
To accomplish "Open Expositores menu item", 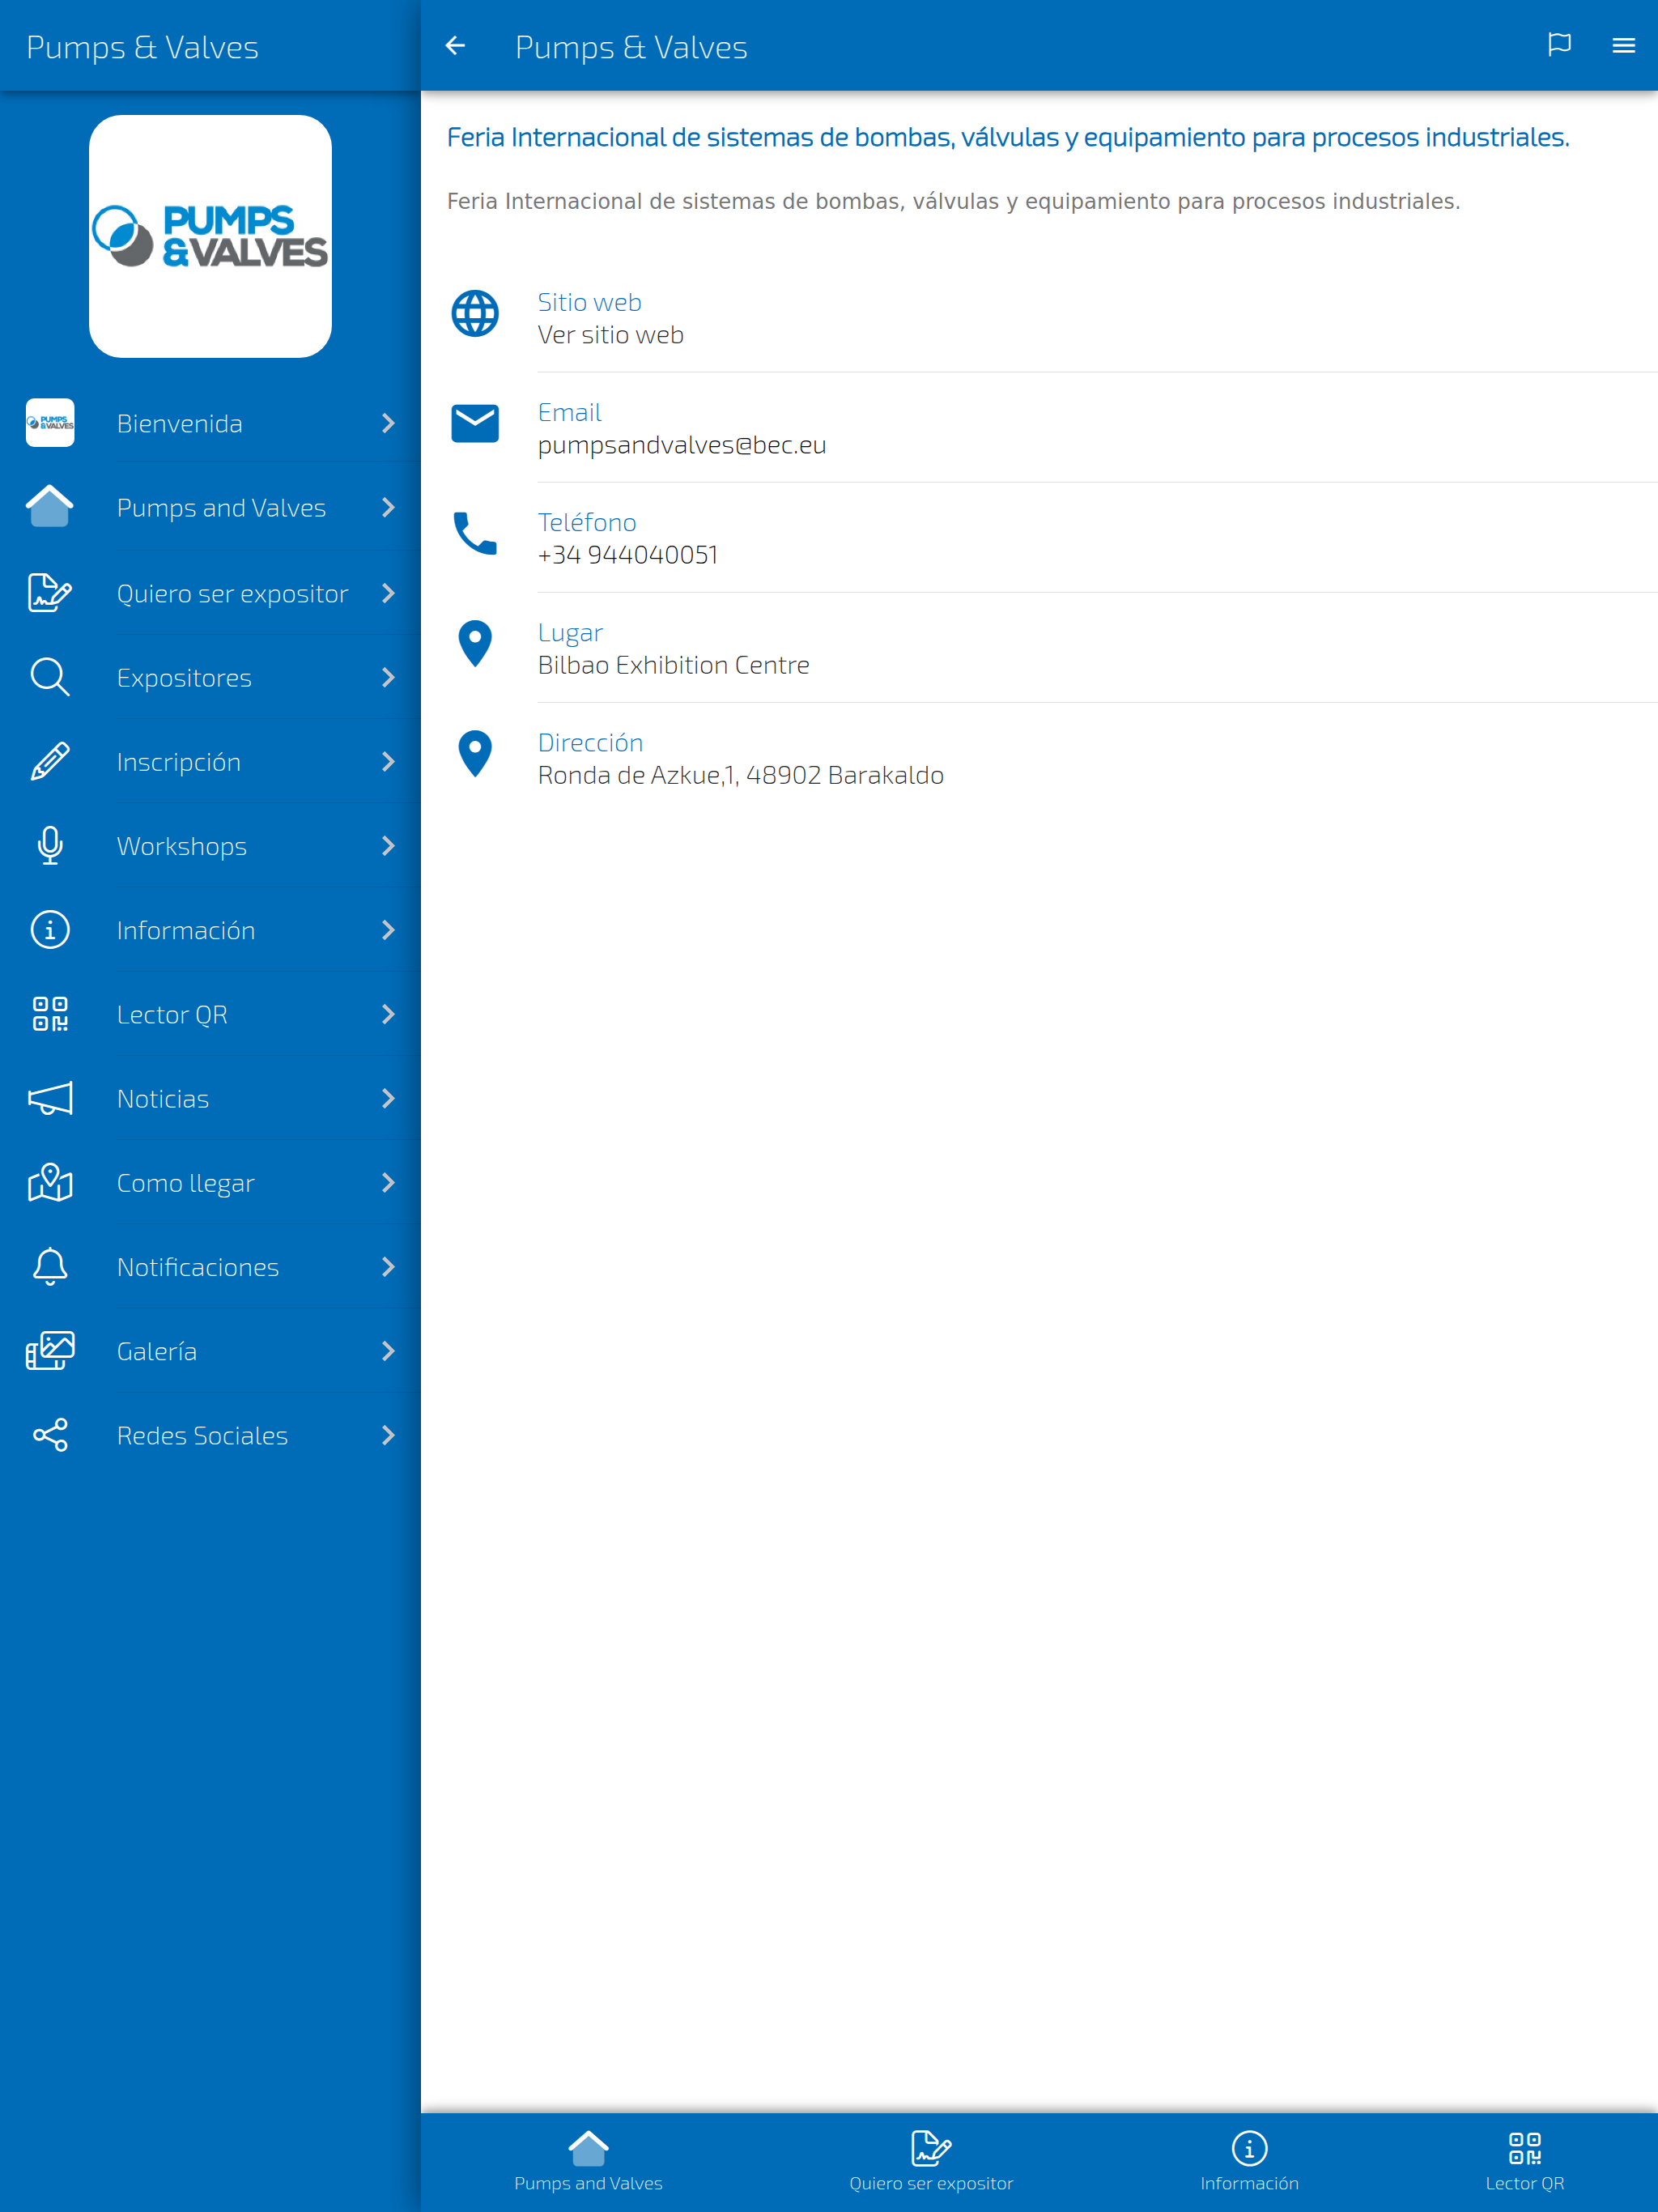I will pos(210,677).
